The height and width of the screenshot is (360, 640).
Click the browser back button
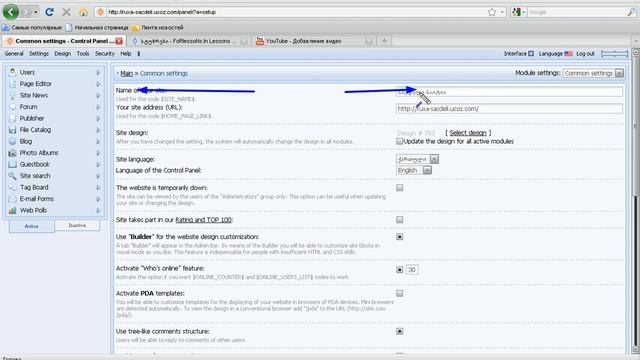coord(11,12)
